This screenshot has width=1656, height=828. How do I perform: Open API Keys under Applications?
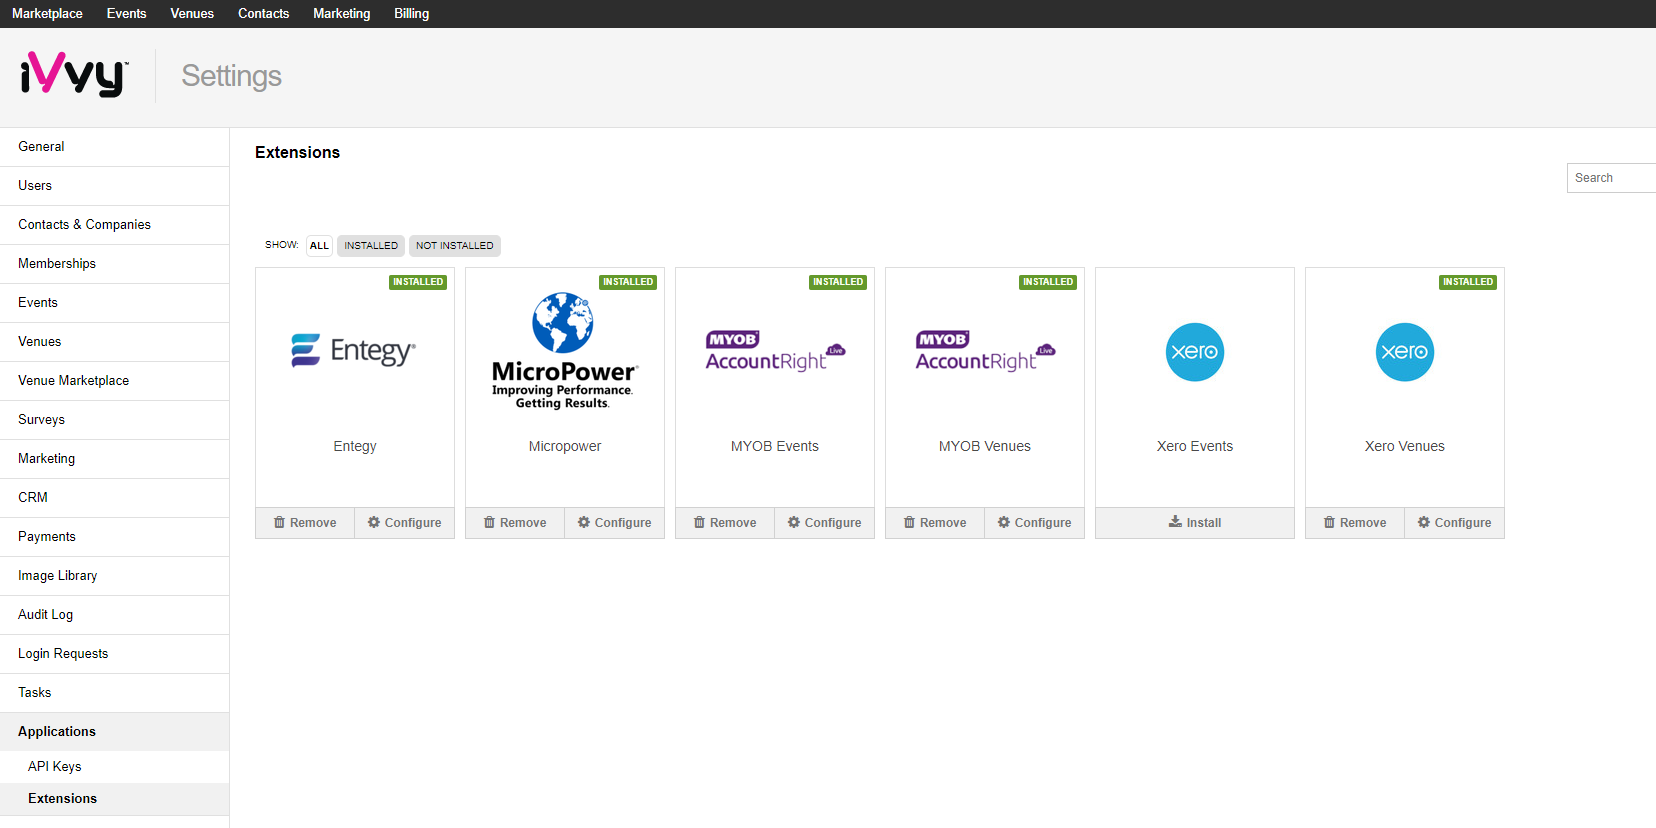pyautogui.click(x=114, y=767)
